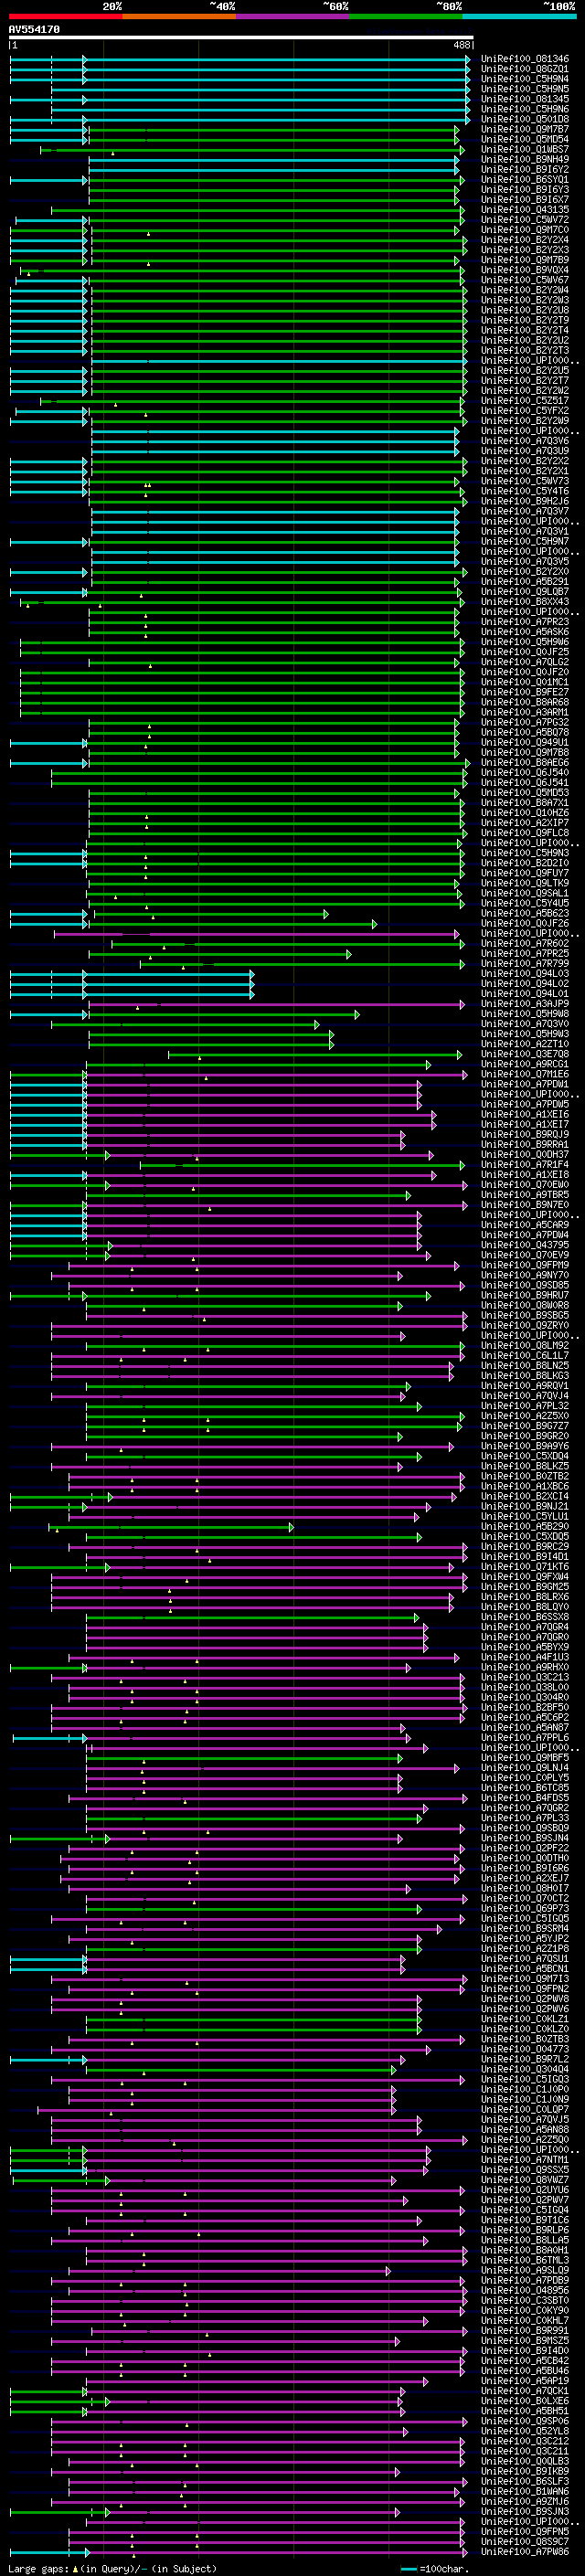Image resolution: width=585 pixels, height=2576 pixels.
Task: Open hit UniRef100_B9HRU7
Action: tap(525, 1296)
